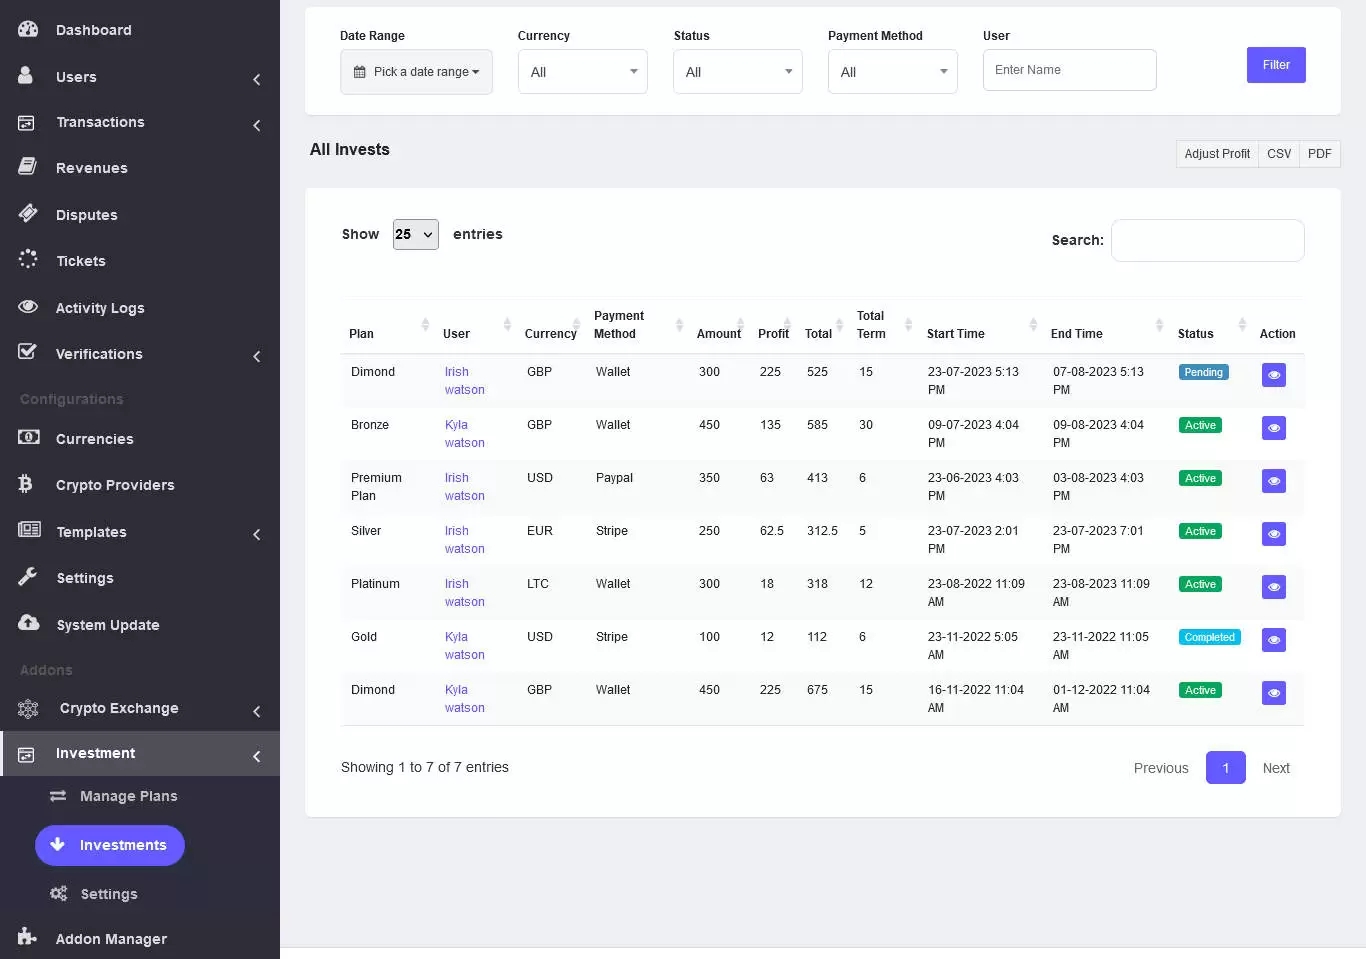Viewport: 1366px width, 959px height.
Task: Click the Enter Name user field
Action: pos(1069,70)
